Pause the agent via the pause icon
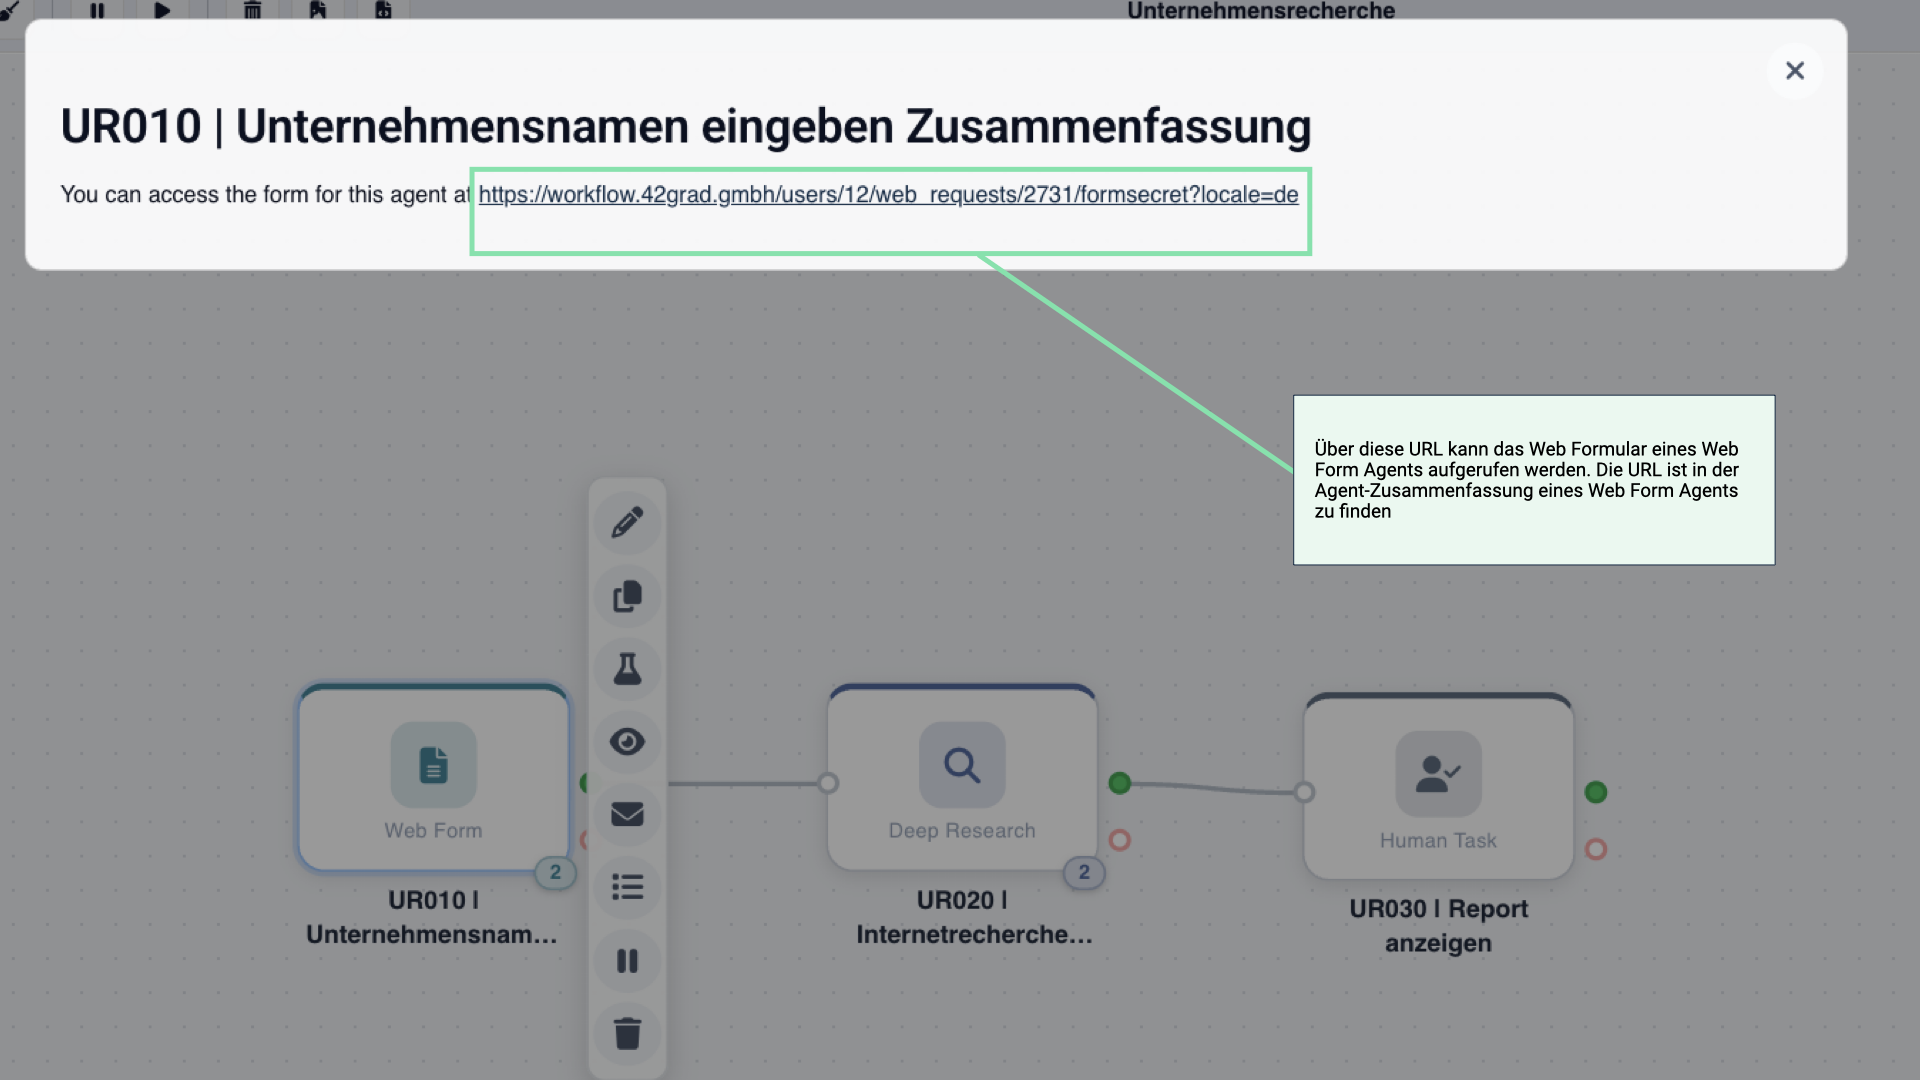This screenshot has height=1080, width=1920. coord(627,961)
